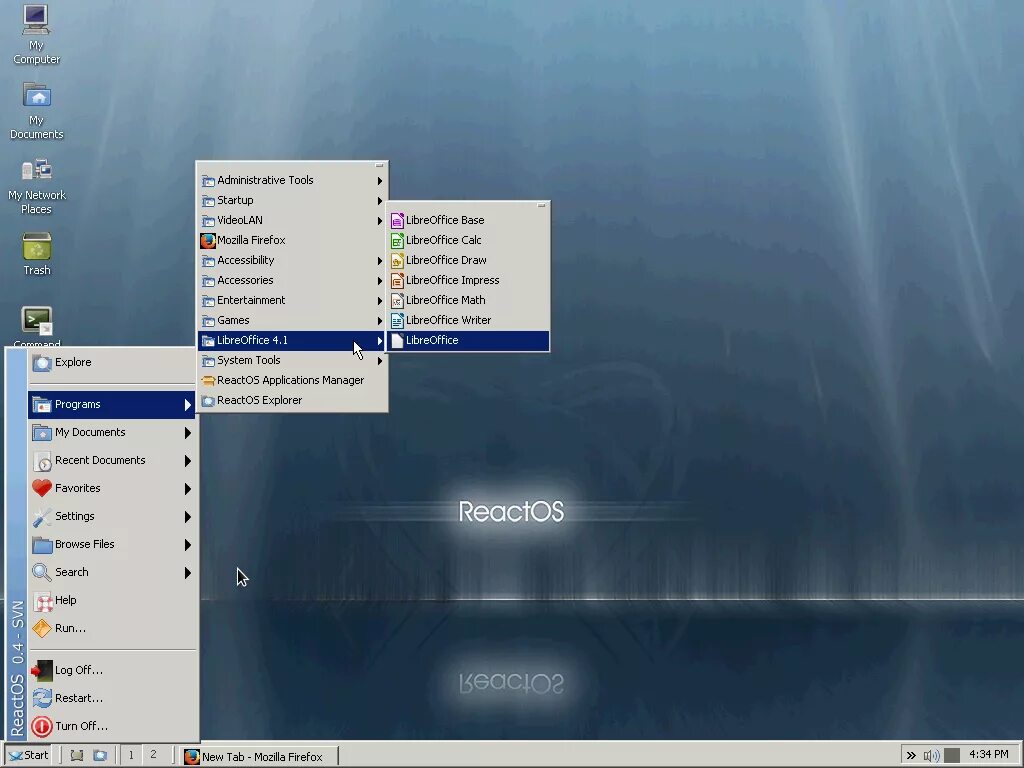The image size is (1024, 768).
Task: Click the 4:34 PM clock
Action: tap(989, 755)
